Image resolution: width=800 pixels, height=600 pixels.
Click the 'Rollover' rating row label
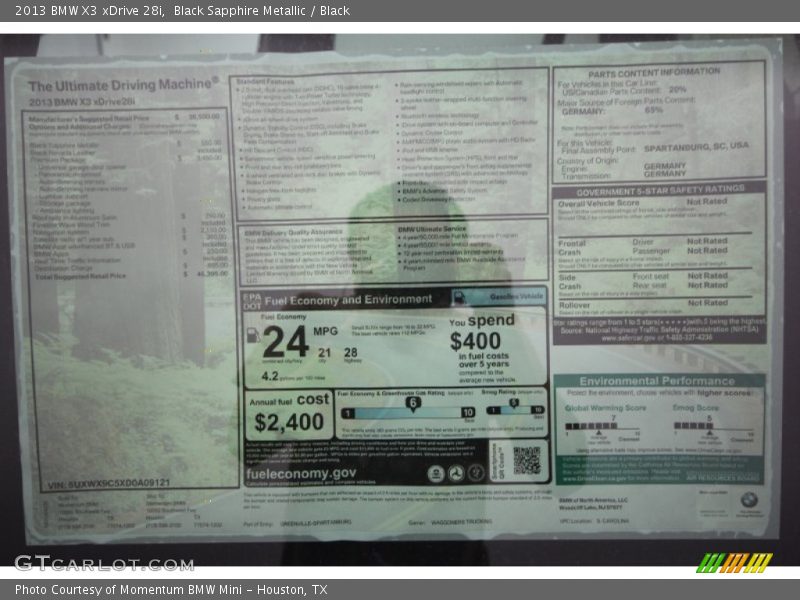(x=574, y=305)
